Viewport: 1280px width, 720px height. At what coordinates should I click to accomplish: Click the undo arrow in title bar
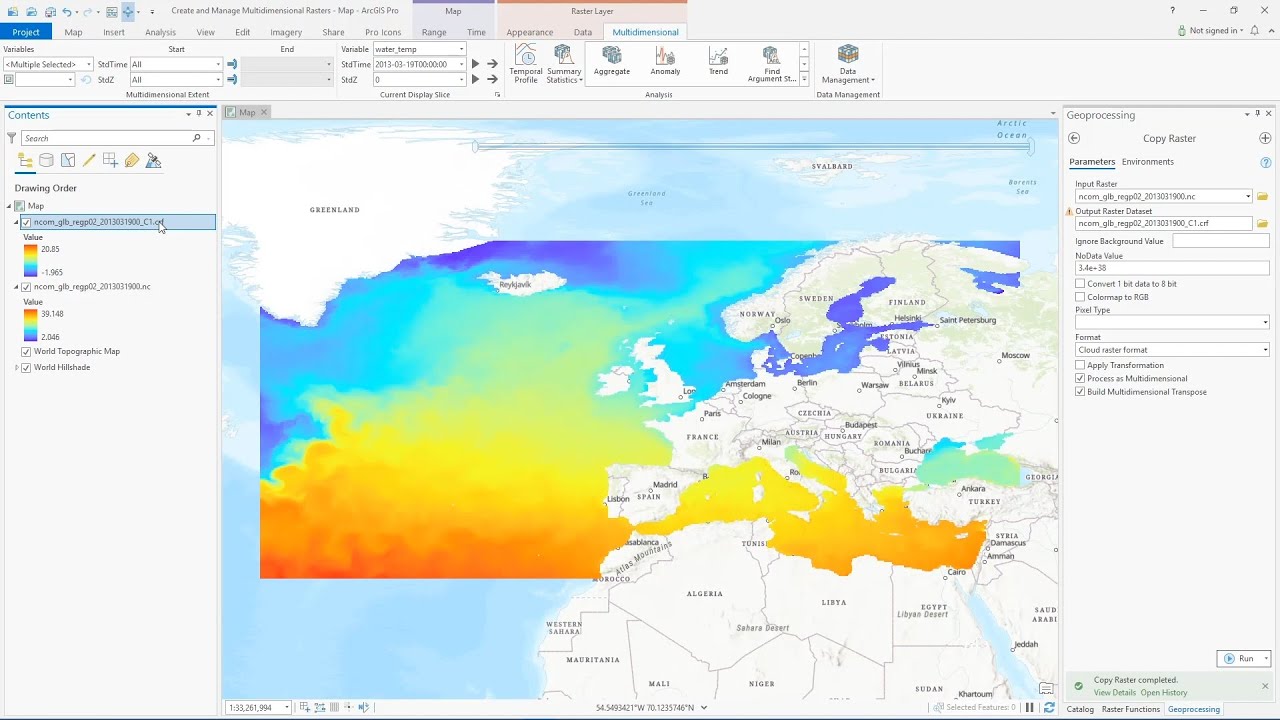tap(67, 11)
